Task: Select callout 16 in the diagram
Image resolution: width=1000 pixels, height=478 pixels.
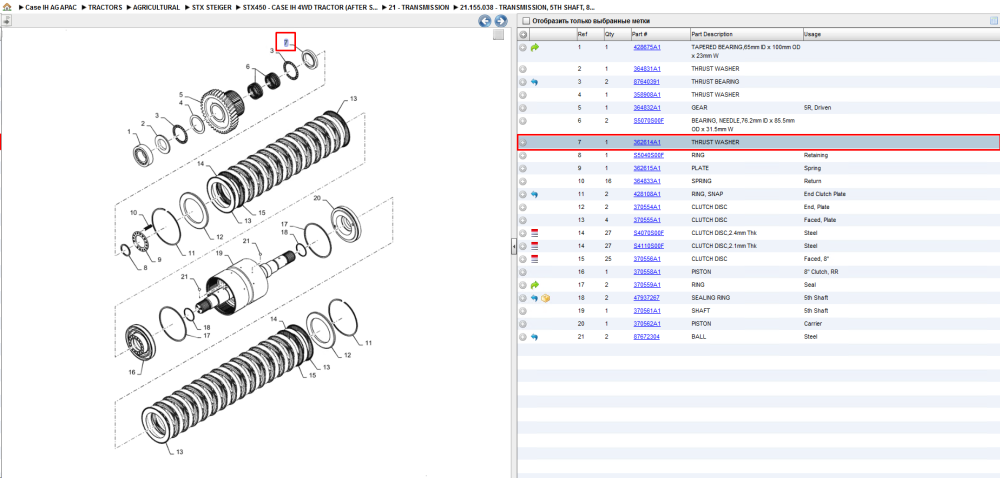Action: coord(131,372)
